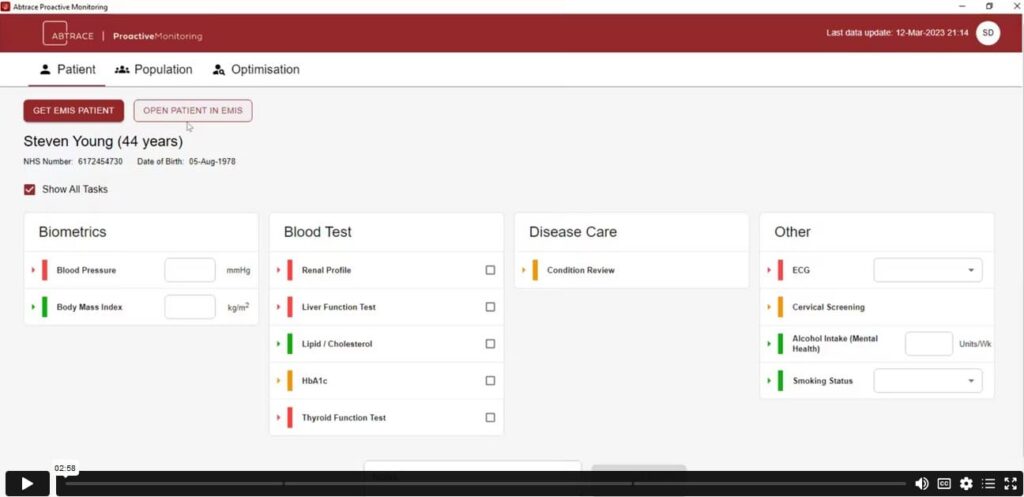Click the Alcohol Intake Units/Wk input field
This screenshot has height=497, width=1024.
[929, 344]
